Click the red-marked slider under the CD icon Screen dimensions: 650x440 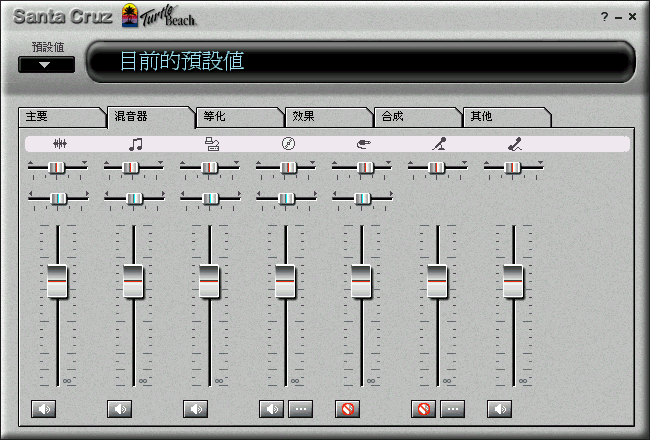[289, 168]
